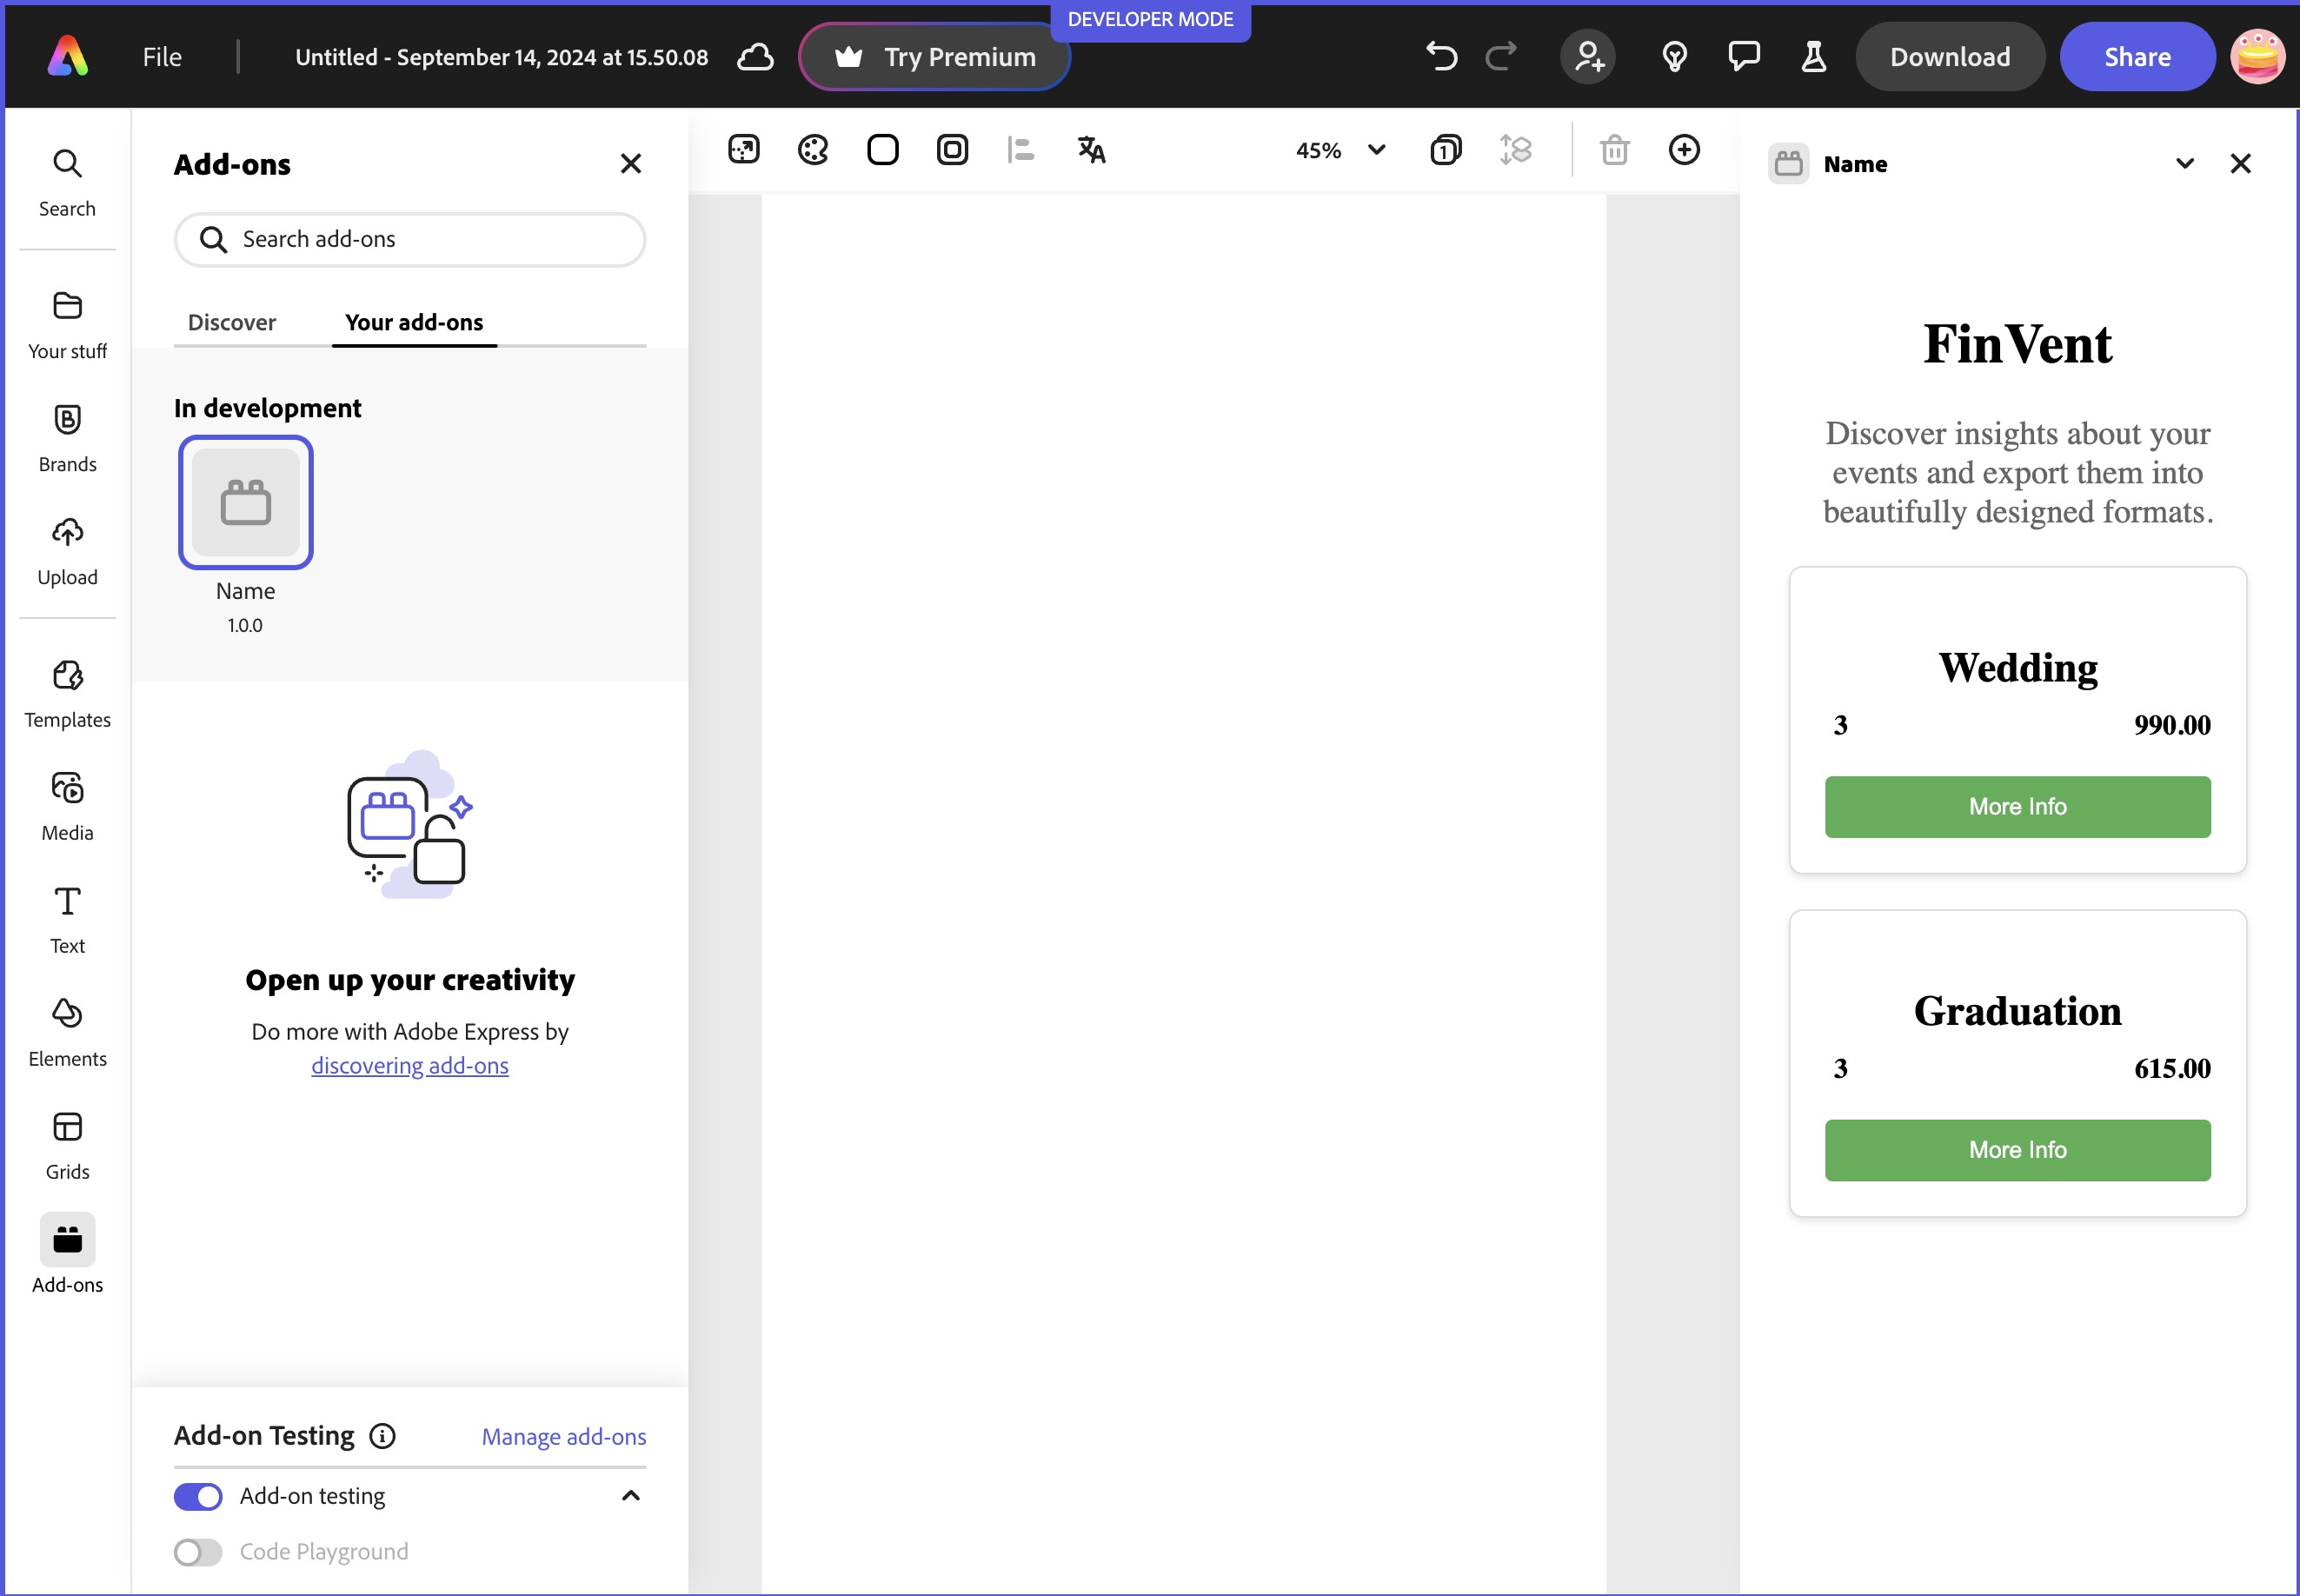
Task: Enable the Code Playground toggle
Action: 198,1551
